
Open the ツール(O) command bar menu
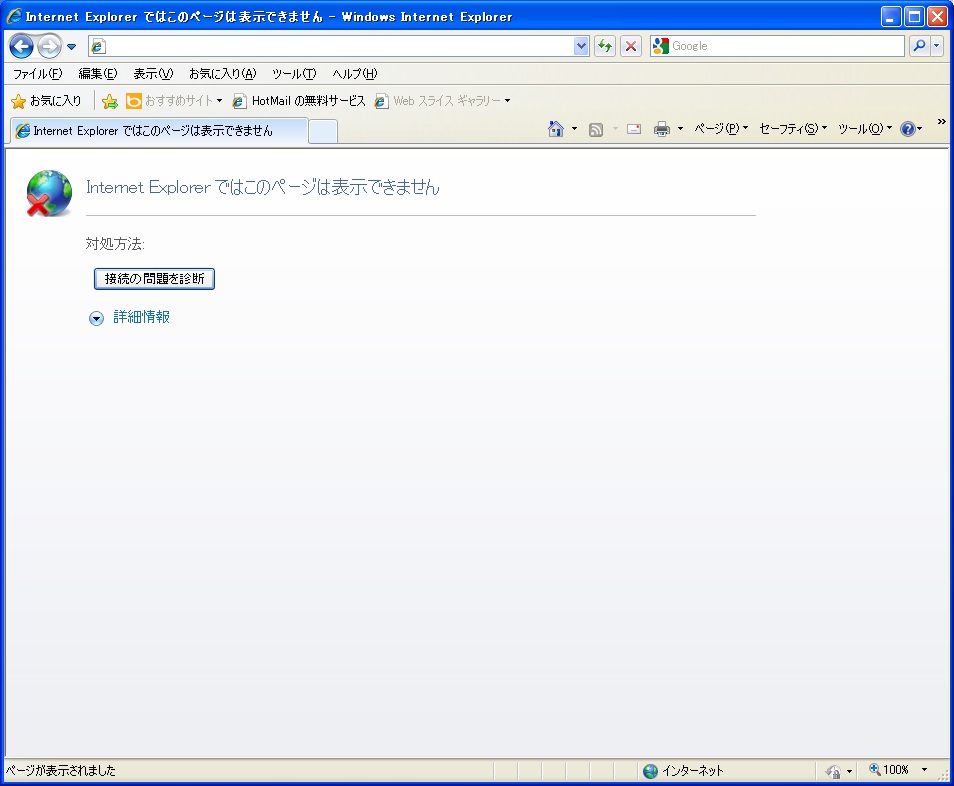(865, 128)
